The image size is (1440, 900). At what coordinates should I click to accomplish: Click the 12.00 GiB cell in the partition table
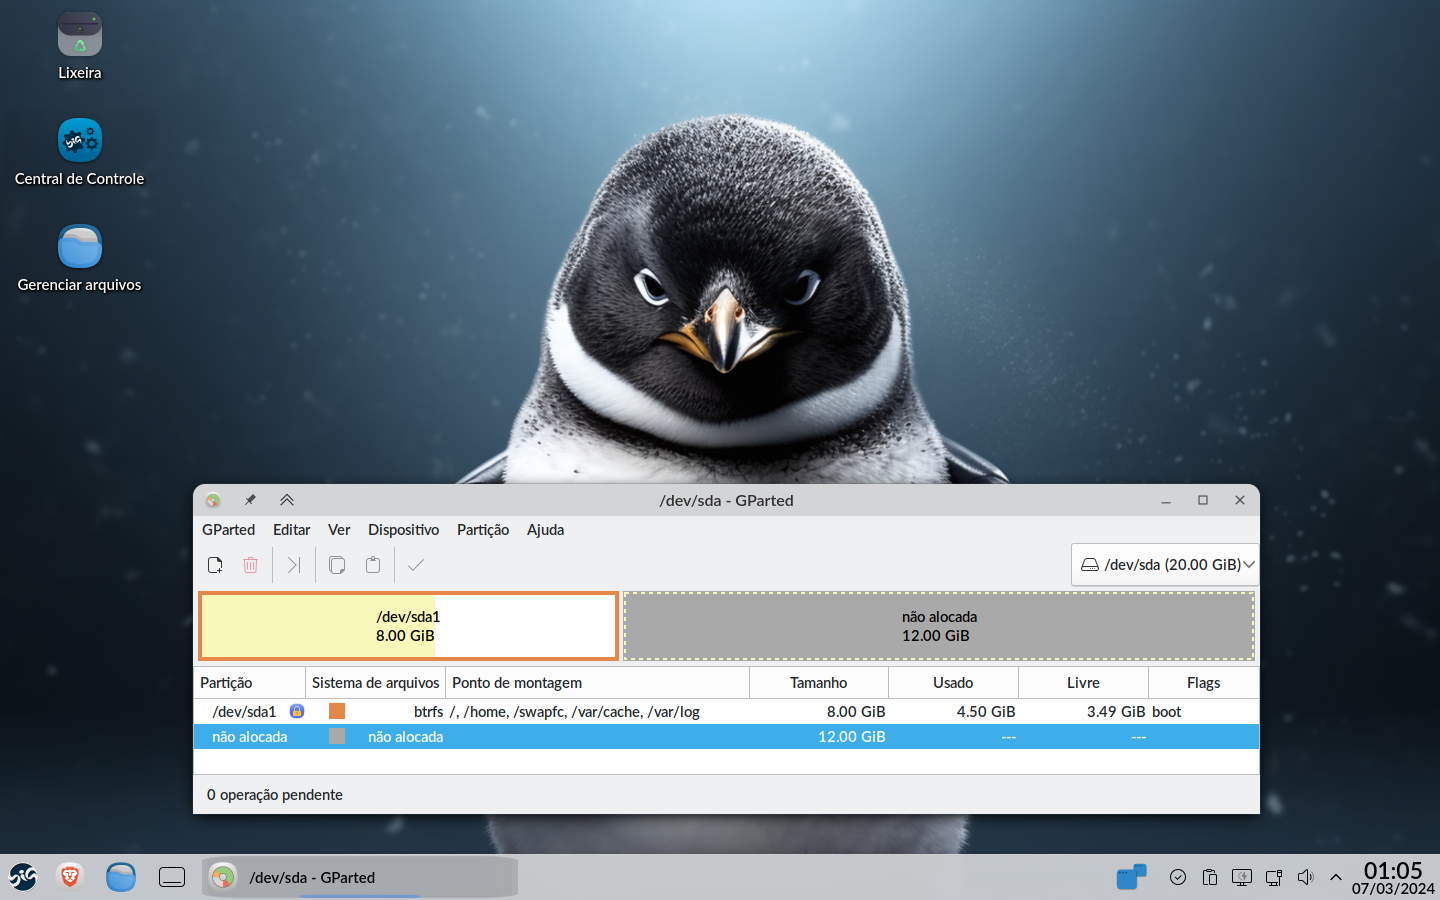click(x=852, y=736)
